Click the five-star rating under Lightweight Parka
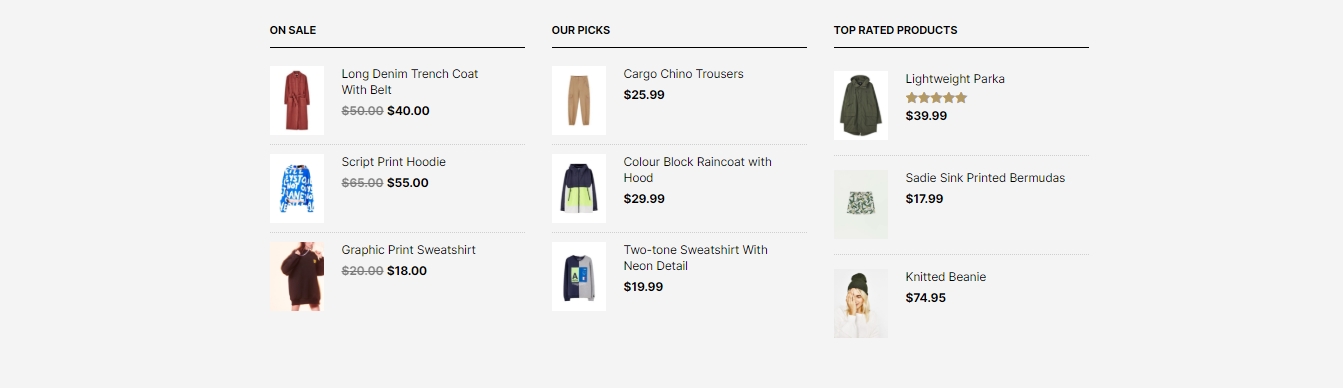The image size is (1343, 388). click(936, 98)
